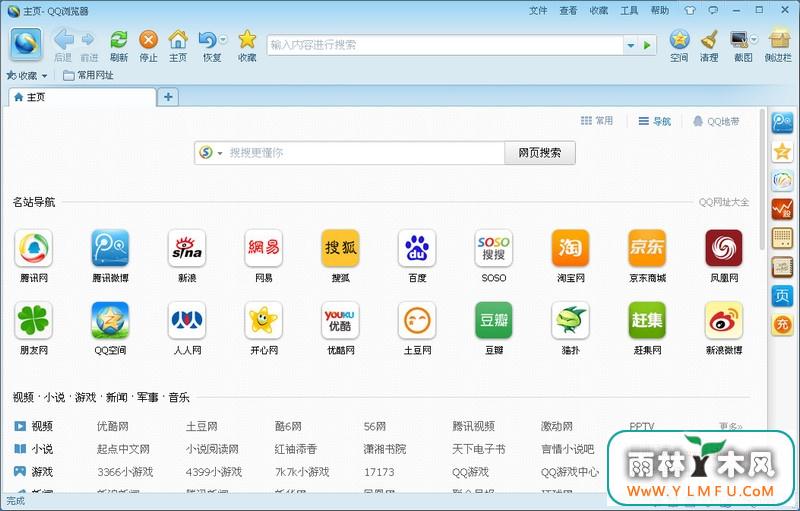The height and width of the screenshot is (511, 800).
Task: Open the 网易 site icon
Action: (264, 248)
